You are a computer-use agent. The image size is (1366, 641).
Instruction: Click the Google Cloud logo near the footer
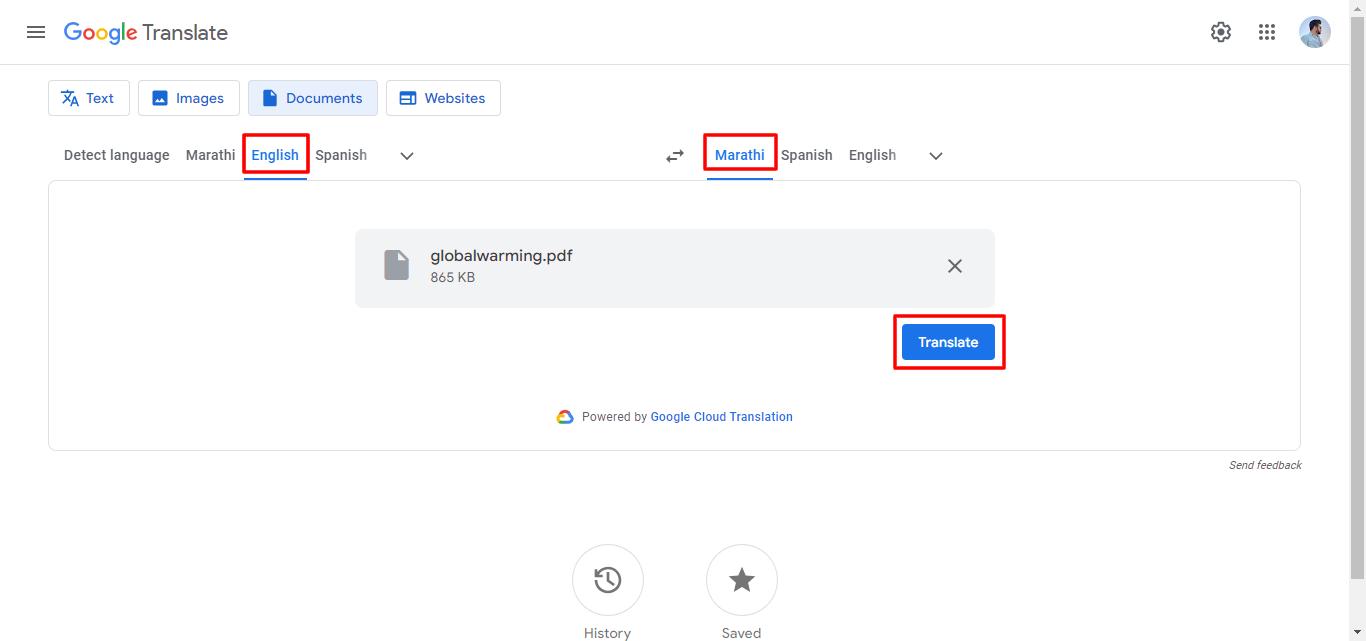[564, 416]
